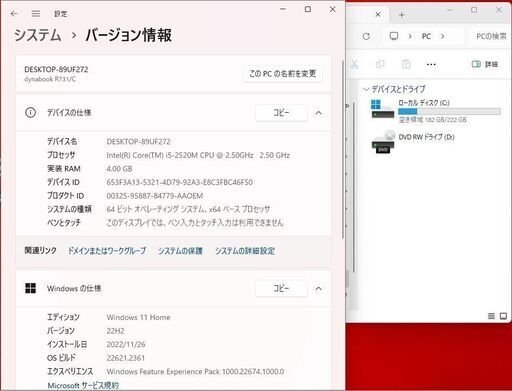Click the monitor icon in the Explorer address bar

point(394,36)
